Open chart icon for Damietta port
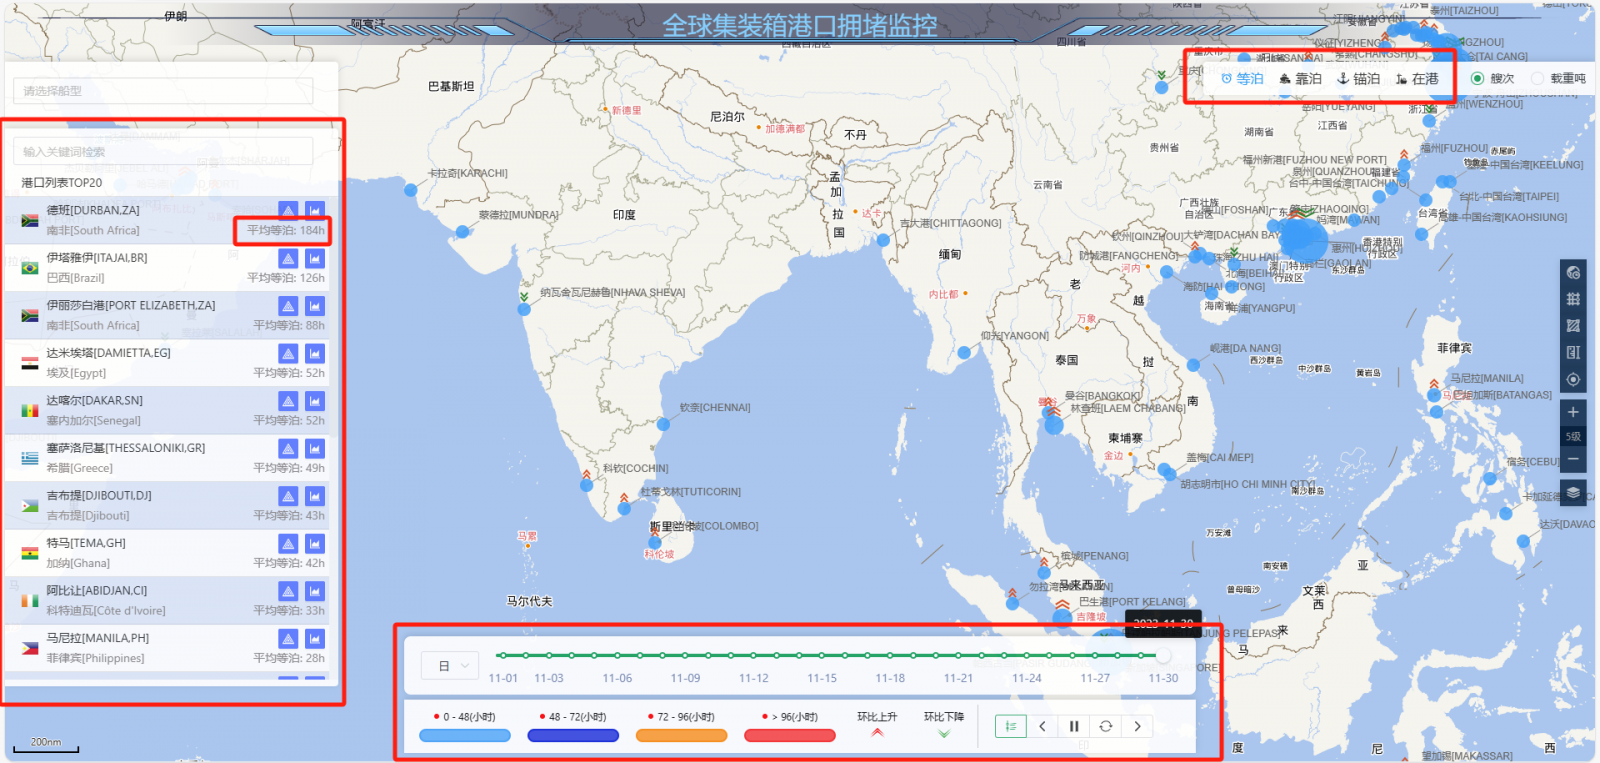 [x=315, y=353]
